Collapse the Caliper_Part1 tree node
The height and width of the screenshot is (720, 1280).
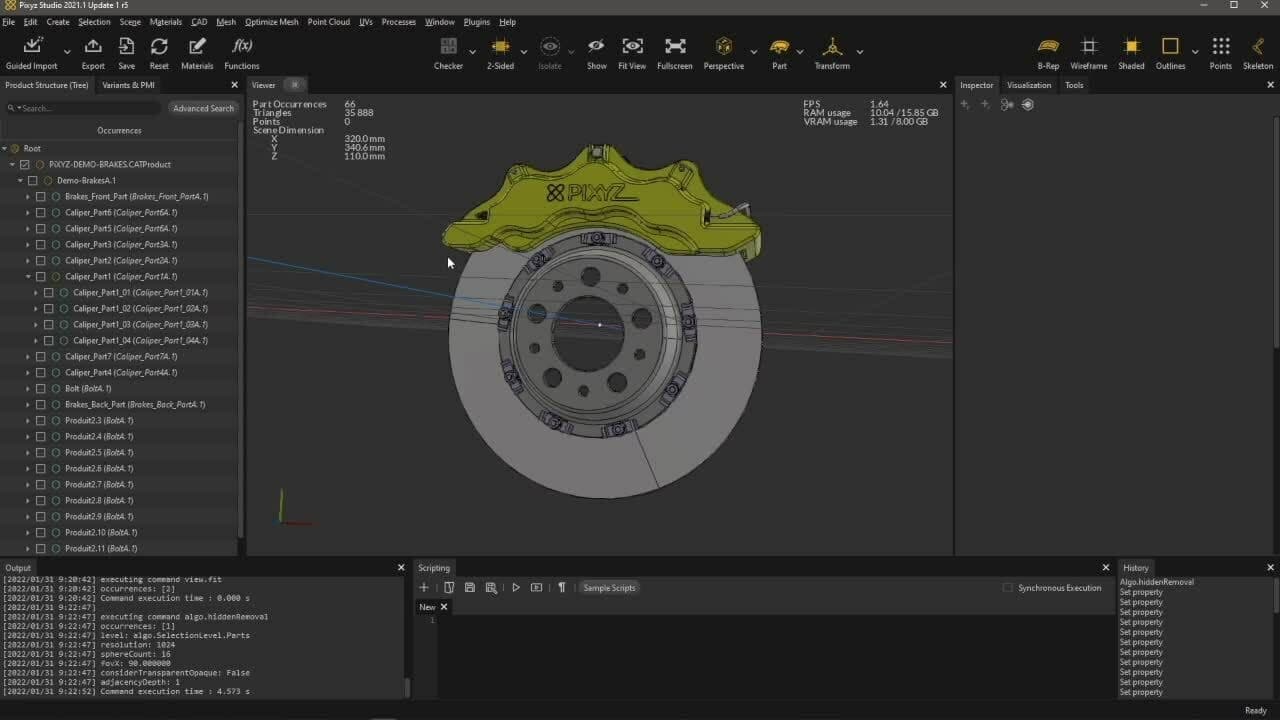[28, 276]
